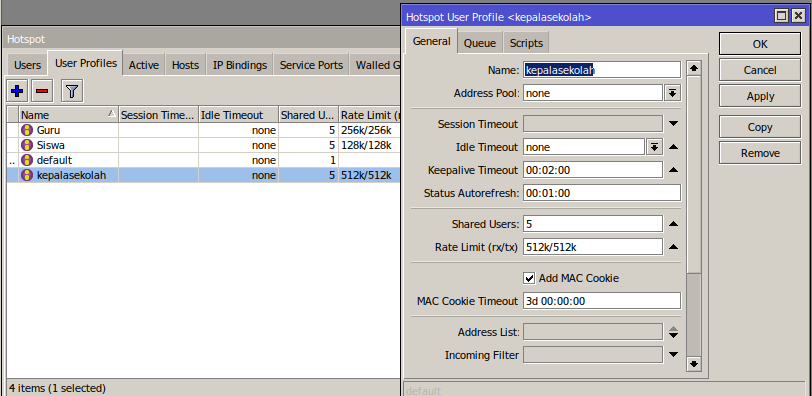Click the Shared Users input field

coord(593,224)
